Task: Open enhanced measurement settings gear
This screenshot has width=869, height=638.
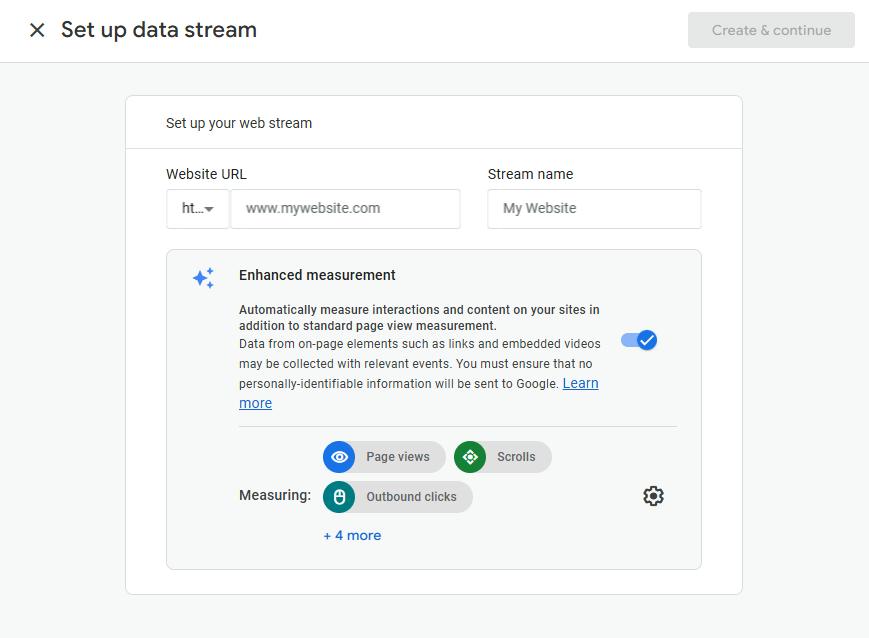Action: (653, 496)
